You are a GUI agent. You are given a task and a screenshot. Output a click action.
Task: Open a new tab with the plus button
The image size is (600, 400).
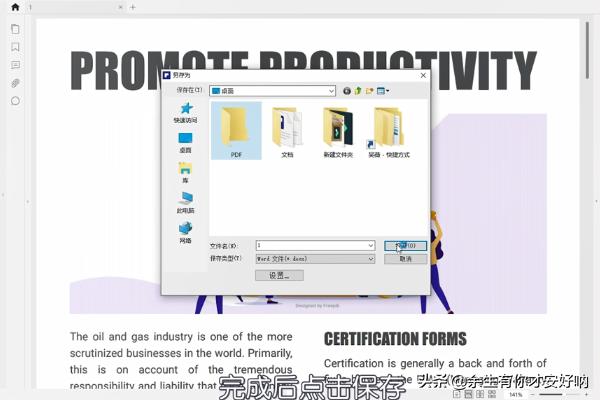pos(133,7)
